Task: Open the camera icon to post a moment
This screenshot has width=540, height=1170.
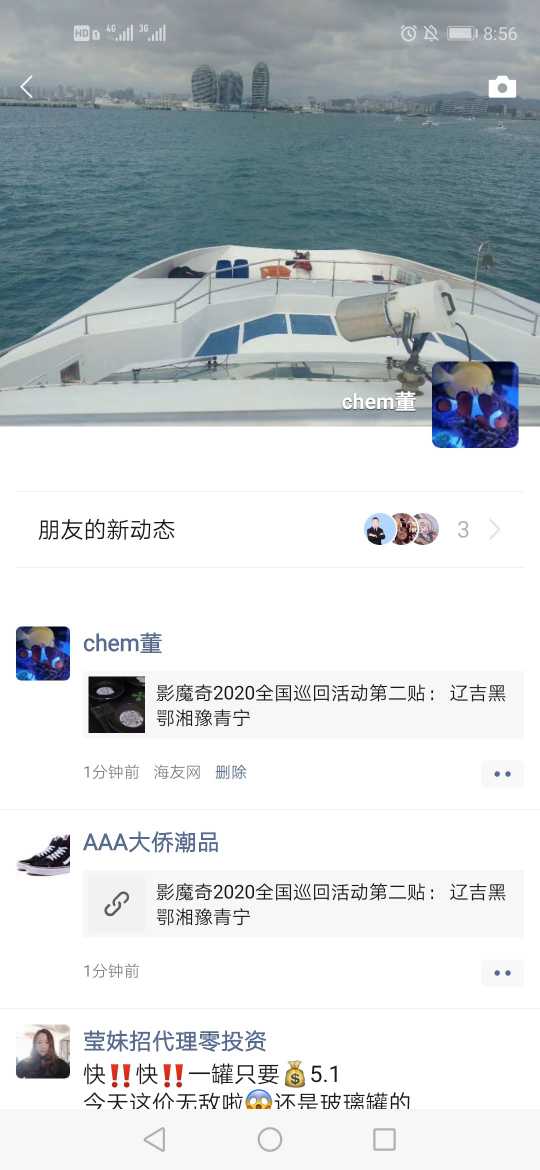Action: tap(502, 87)
